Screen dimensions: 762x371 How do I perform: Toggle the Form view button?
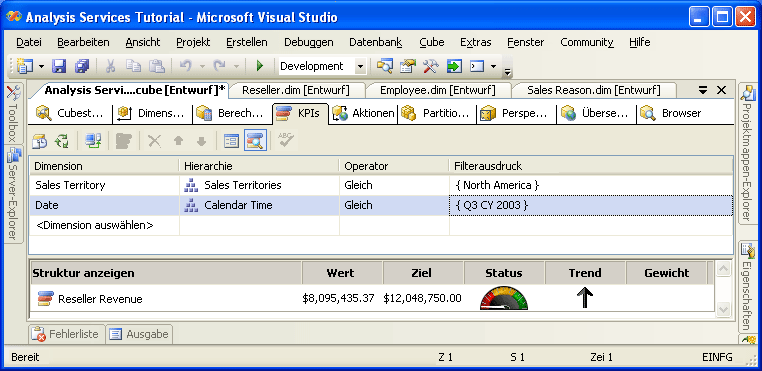pos(231,141)
